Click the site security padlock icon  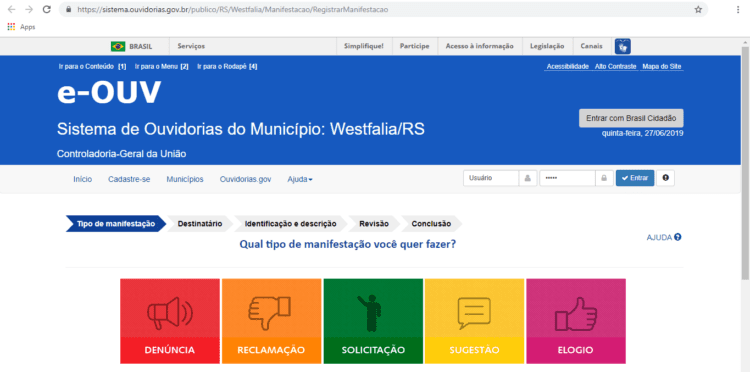[x=68, y=10]
